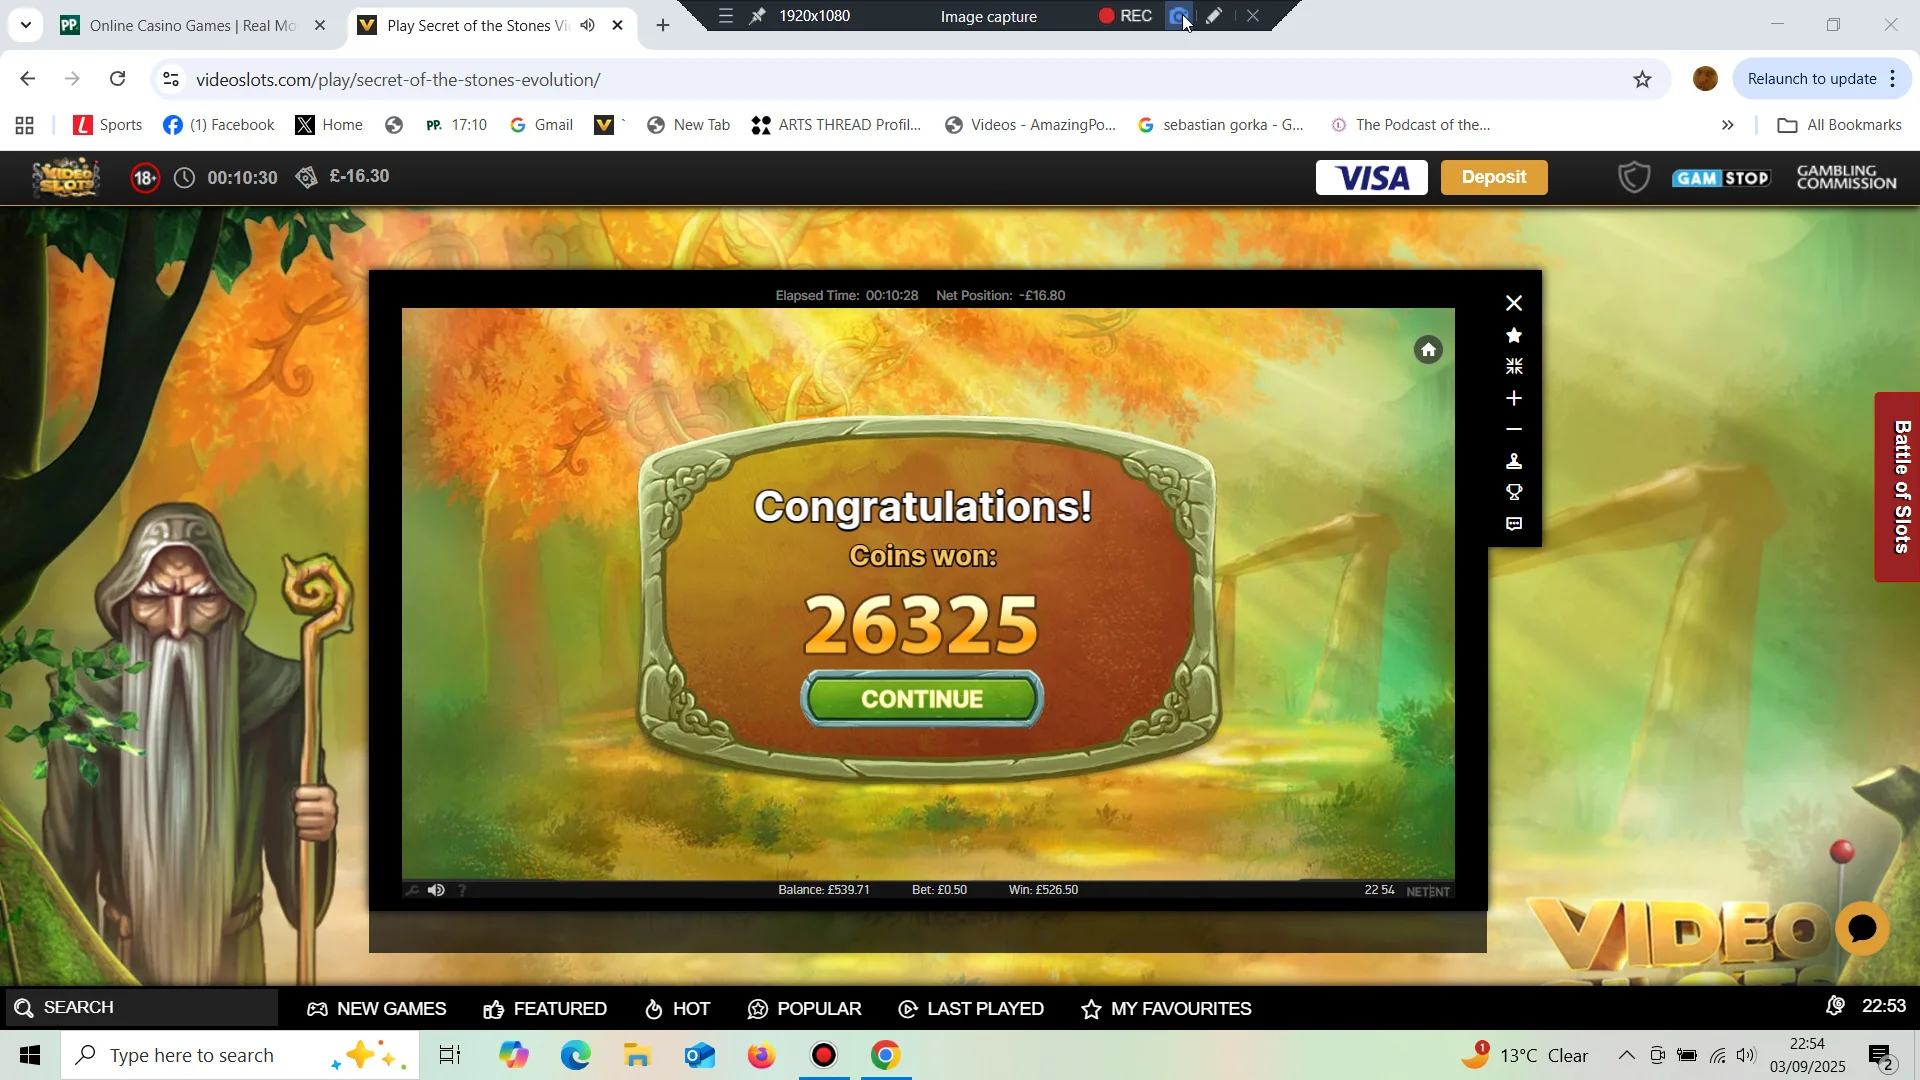Open the Gmail bookmark
The image size is (1920, 1080).
coord(541,125)
